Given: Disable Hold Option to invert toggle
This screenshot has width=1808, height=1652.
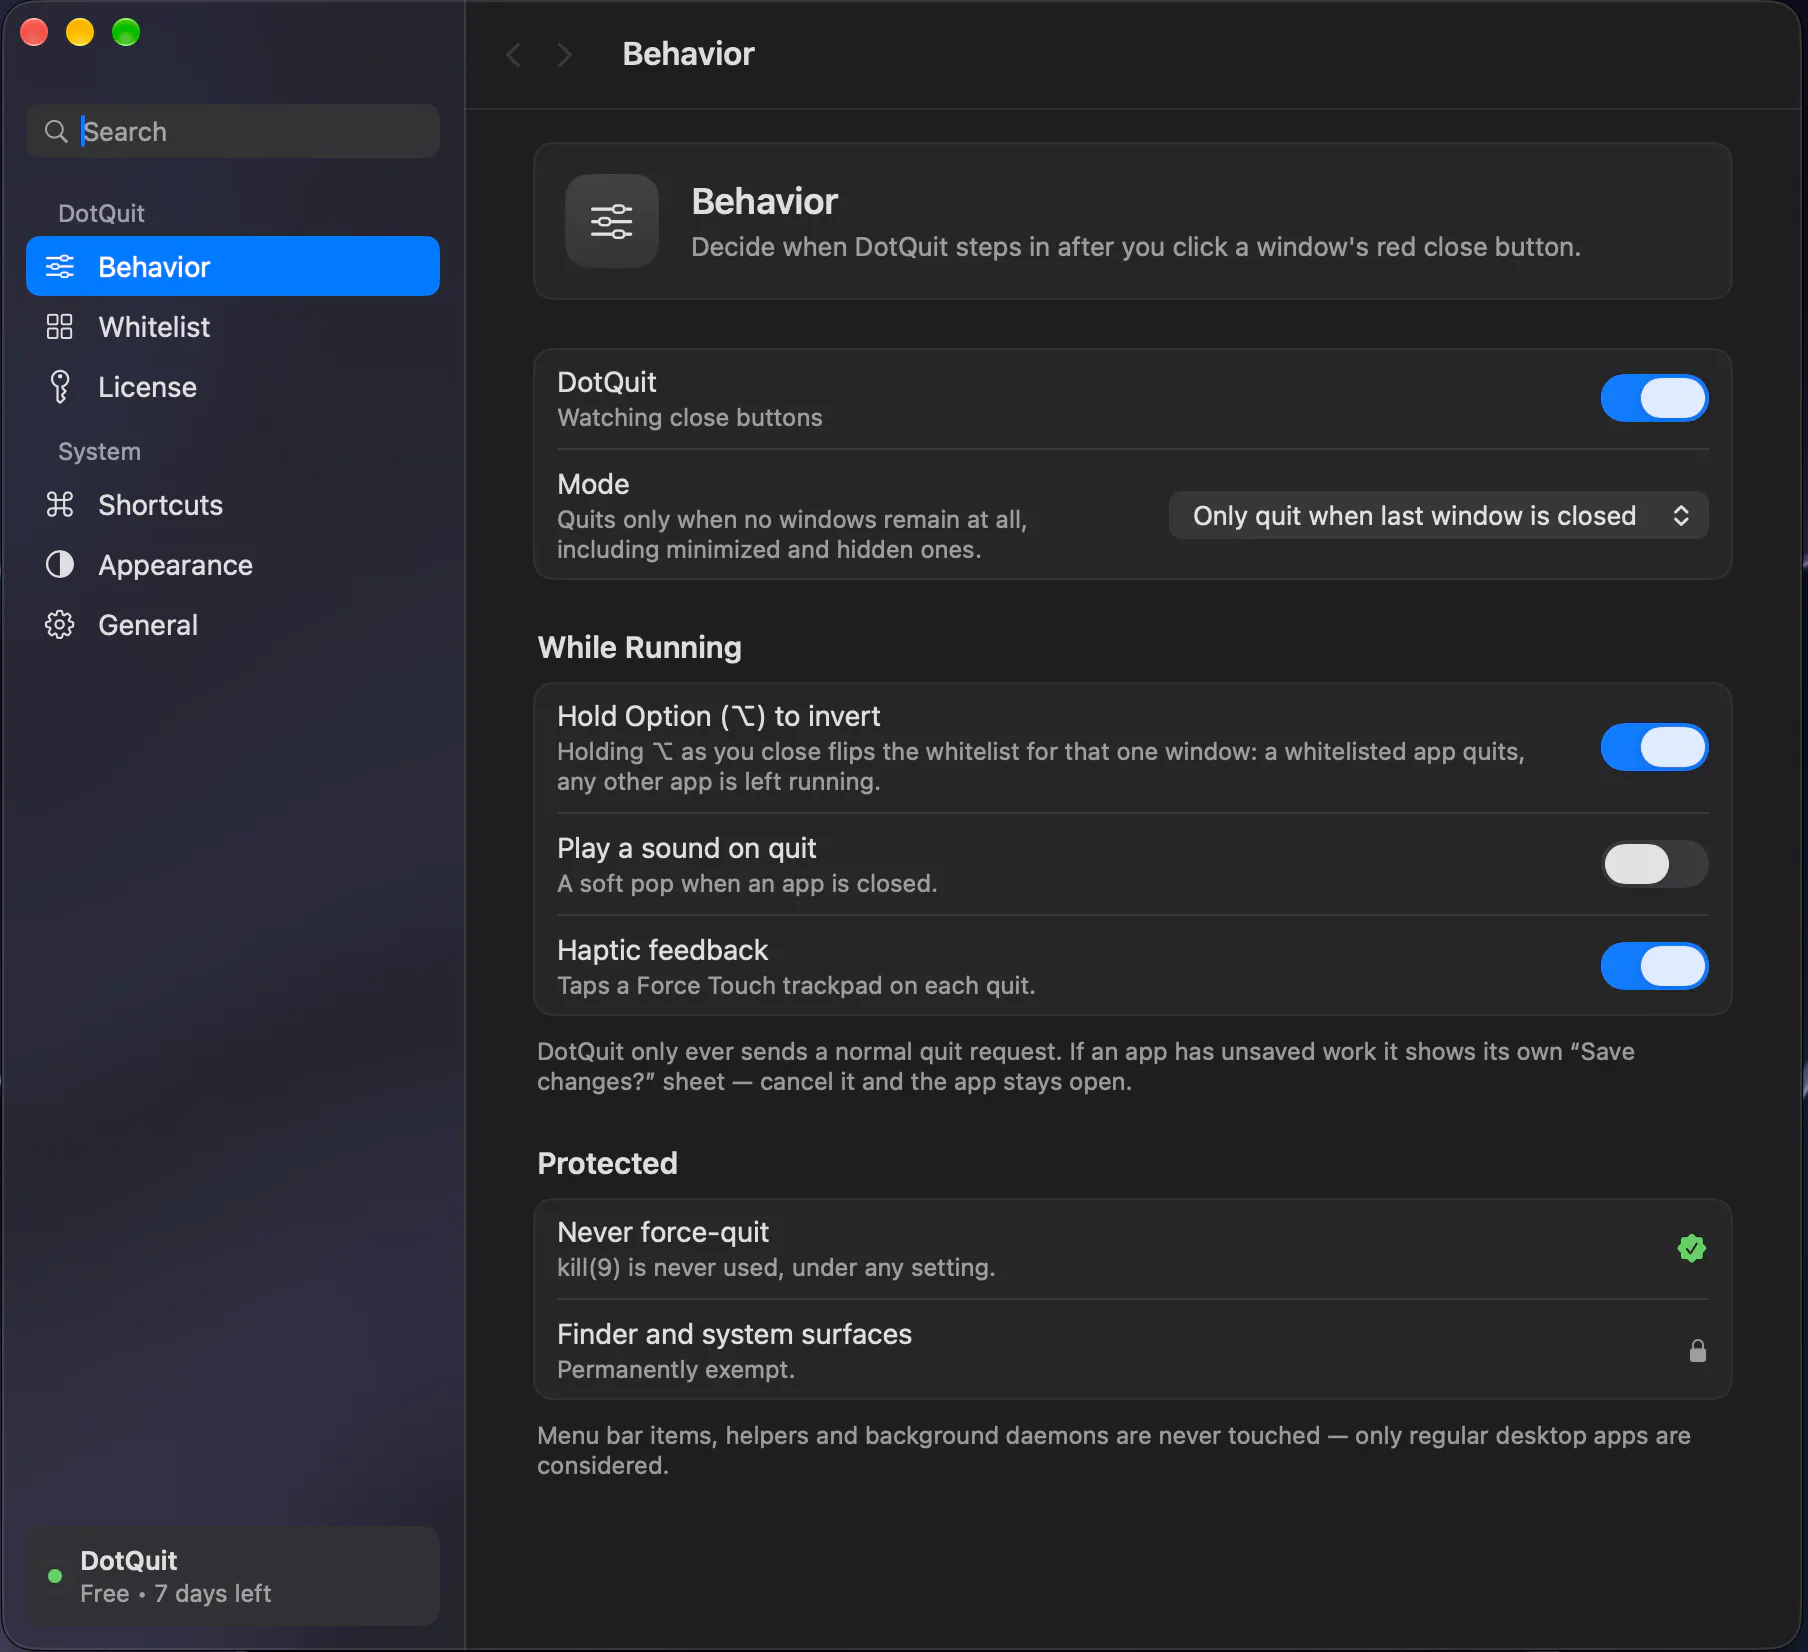Looking at the screenshot, I should 1654,747.
